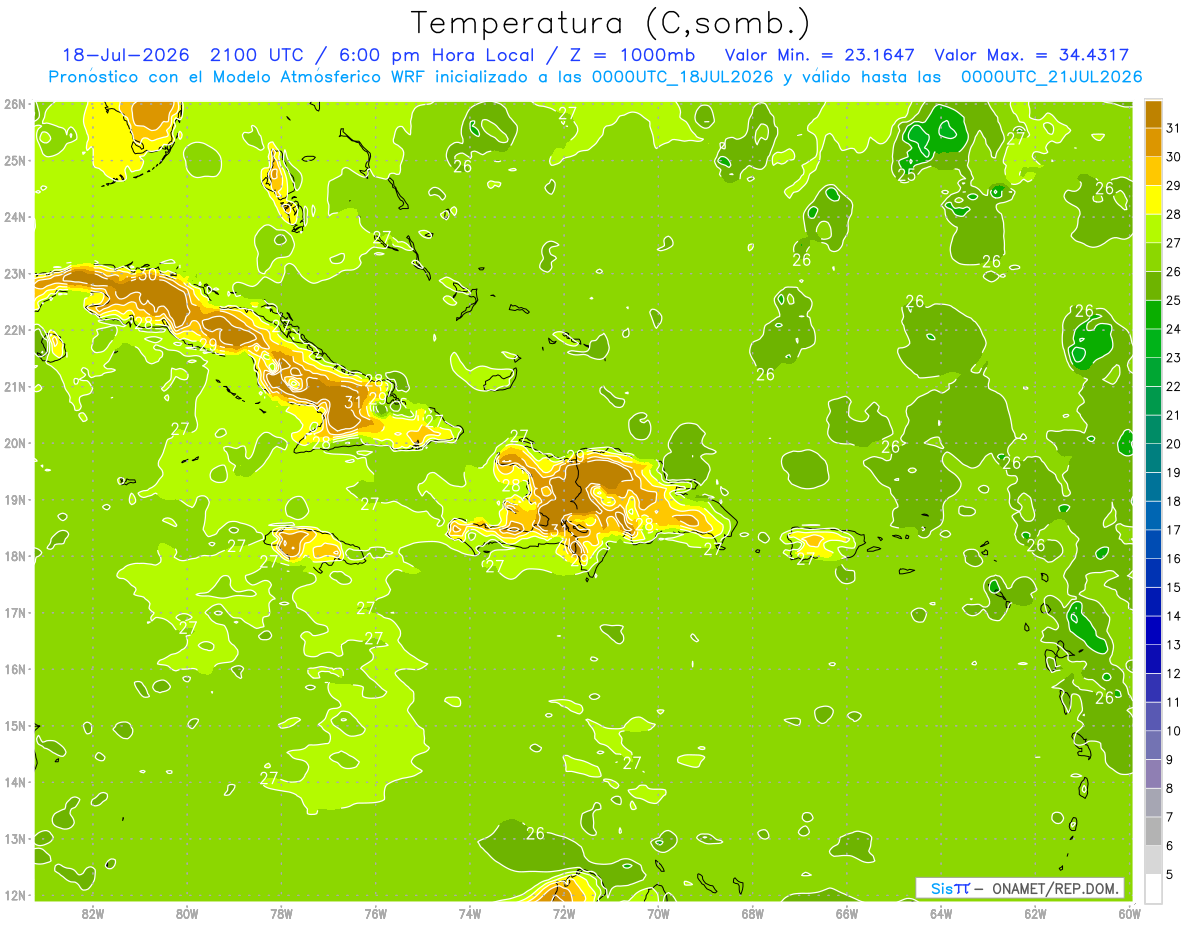Click the white swatch beside the 5 label
The image size is (1200, 927).
click(1154, 888)
